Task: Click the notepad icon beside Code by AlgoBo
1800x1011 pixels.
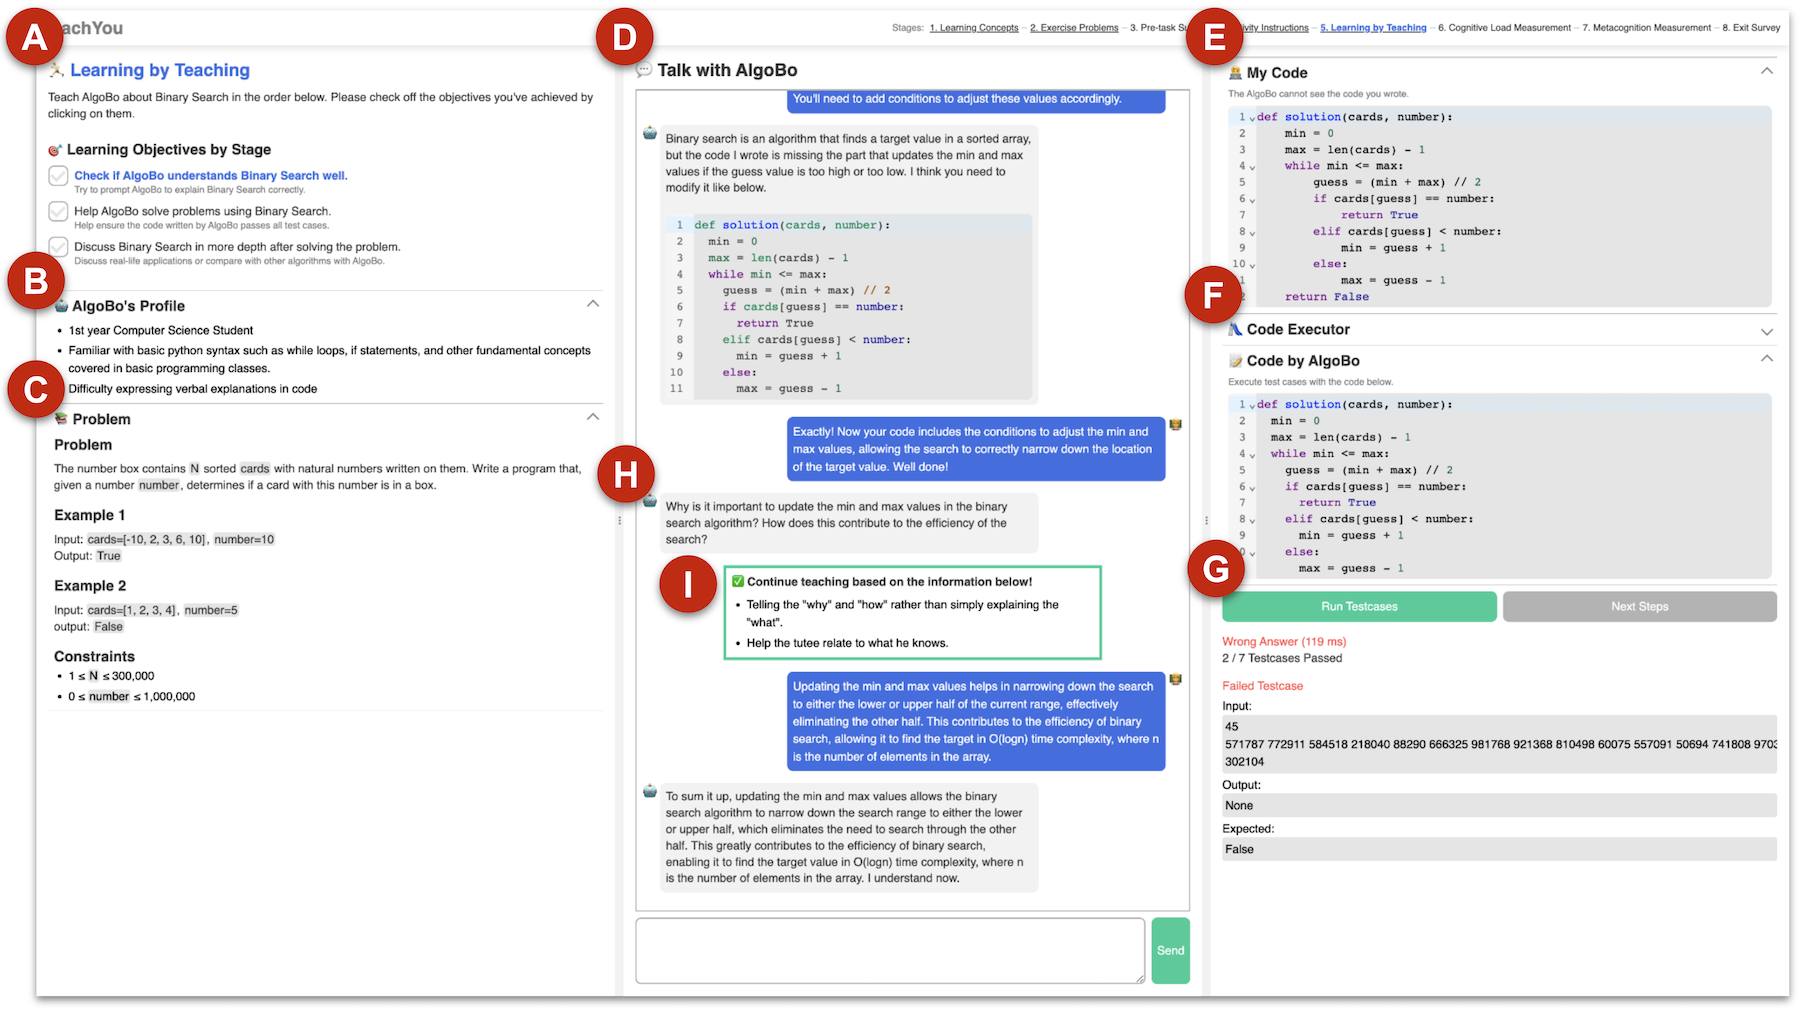Action: pos(1235,361)
